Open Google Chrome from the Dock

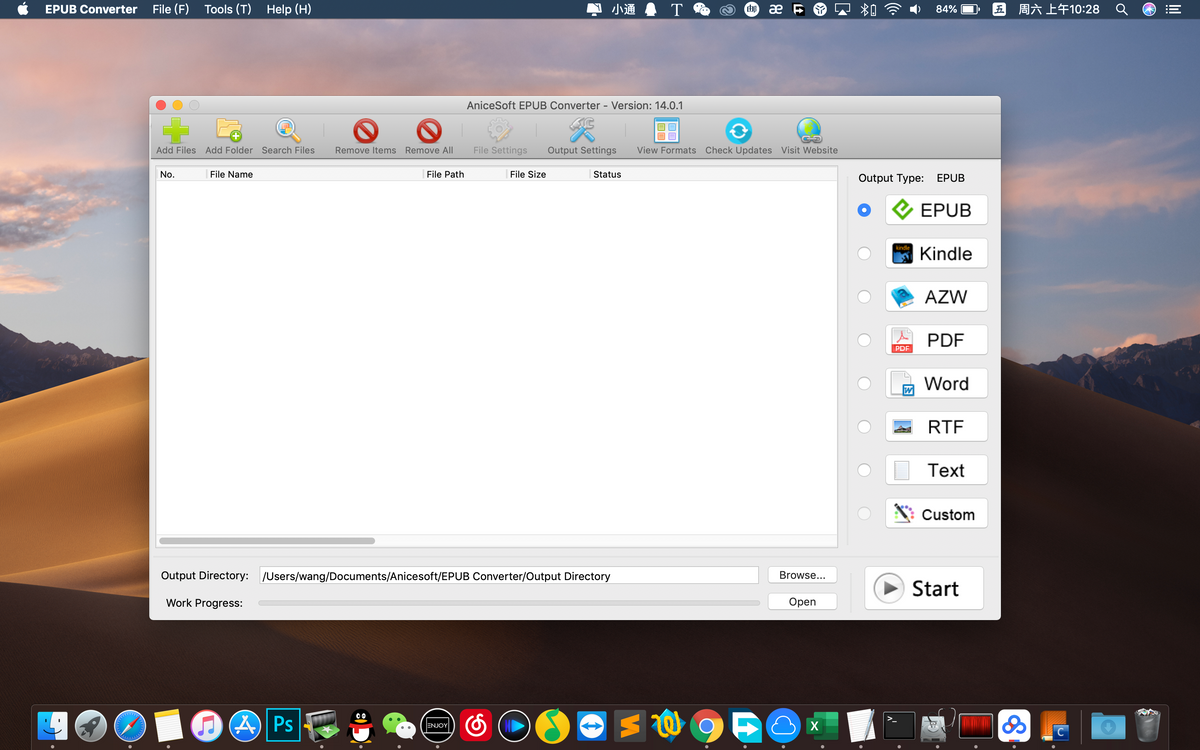706,725
